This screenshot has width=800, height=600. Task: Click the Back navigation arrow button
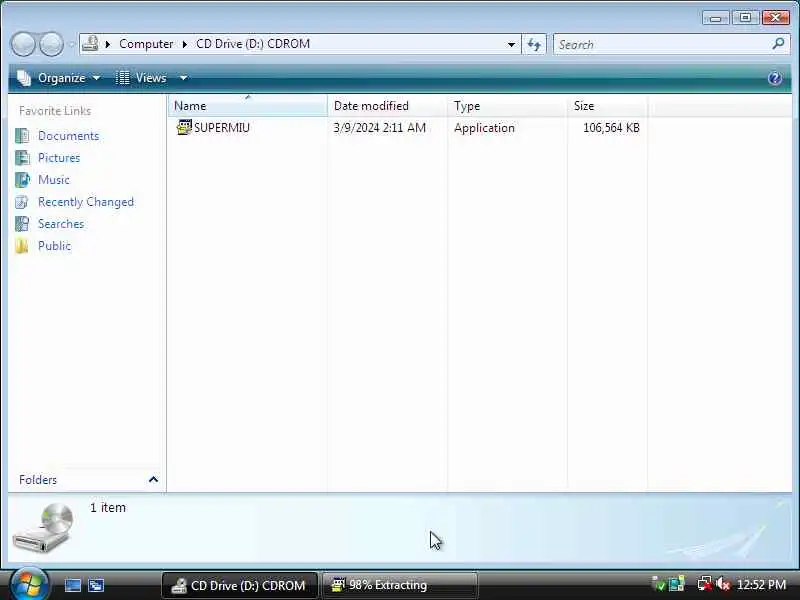(23, 44)
